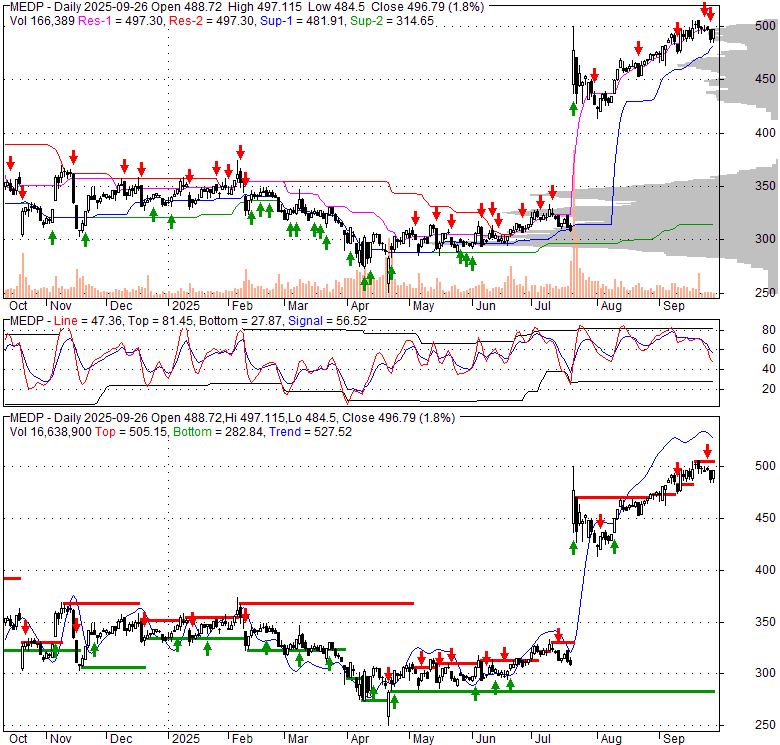
Task: Click 2025 on bottom chart date axis
Action: [186, 739]
